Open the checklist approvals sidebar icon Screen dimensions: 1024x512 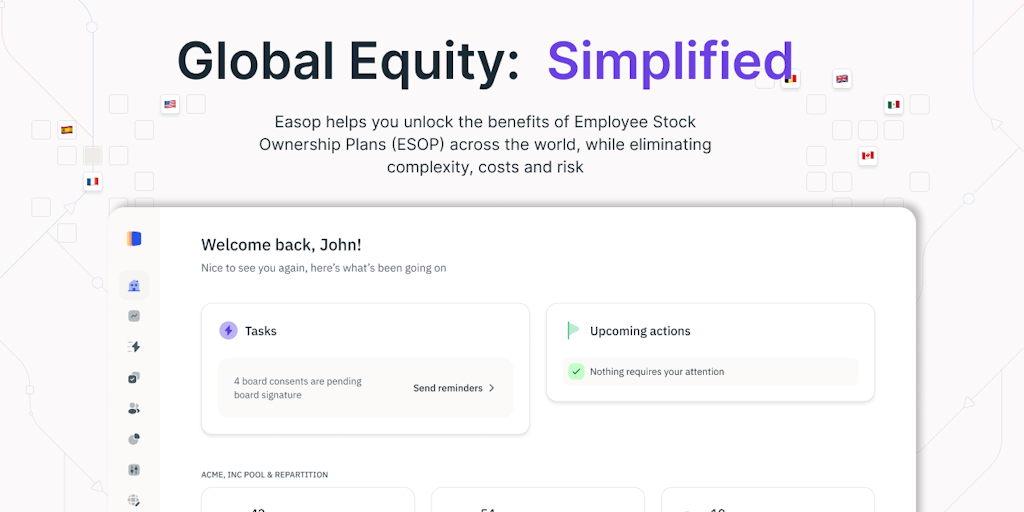(134, 378)
